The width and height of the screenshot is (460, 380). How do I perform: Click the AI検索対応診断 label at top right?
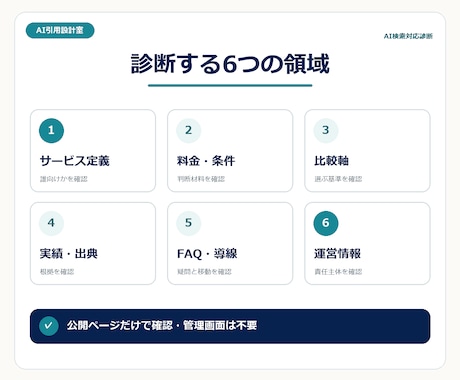coord(408,36)
